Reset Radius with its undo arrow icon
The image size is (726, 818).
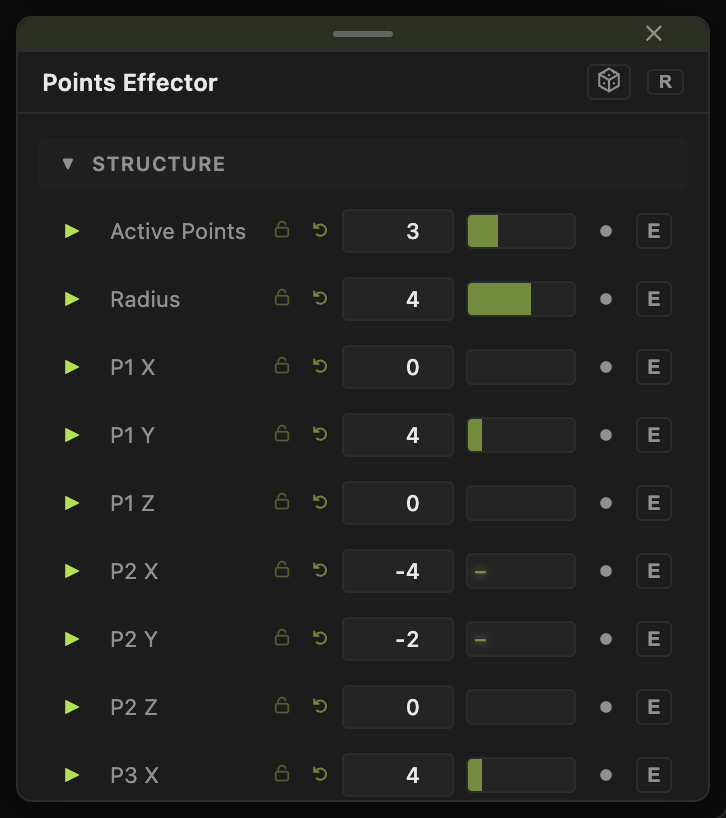click(320, 298)
